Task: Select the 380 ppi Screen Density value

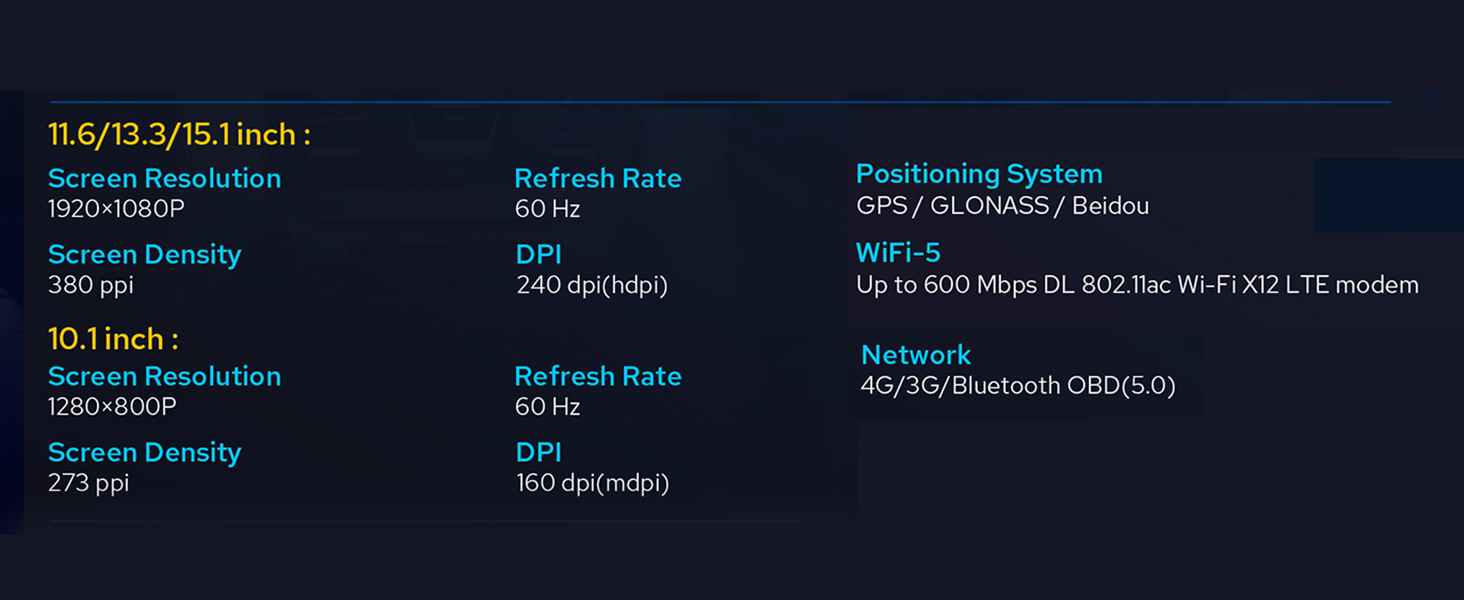Action: tap(91, 285)
